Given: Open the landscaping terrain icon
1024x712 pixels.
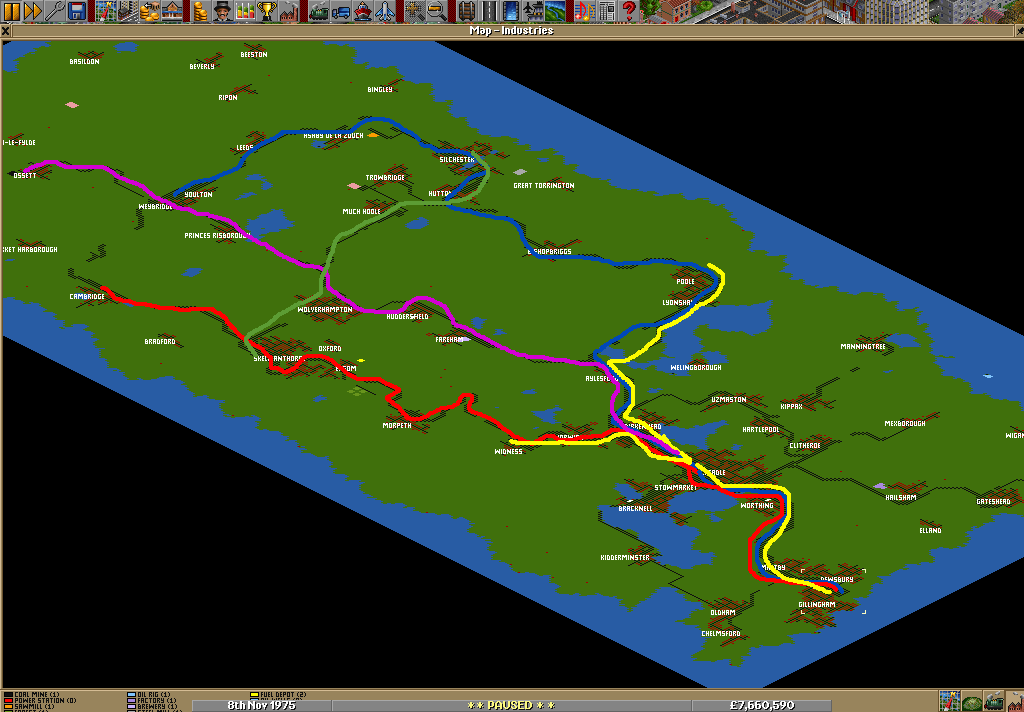Looking at the screenshot, I should click(553, 10).
